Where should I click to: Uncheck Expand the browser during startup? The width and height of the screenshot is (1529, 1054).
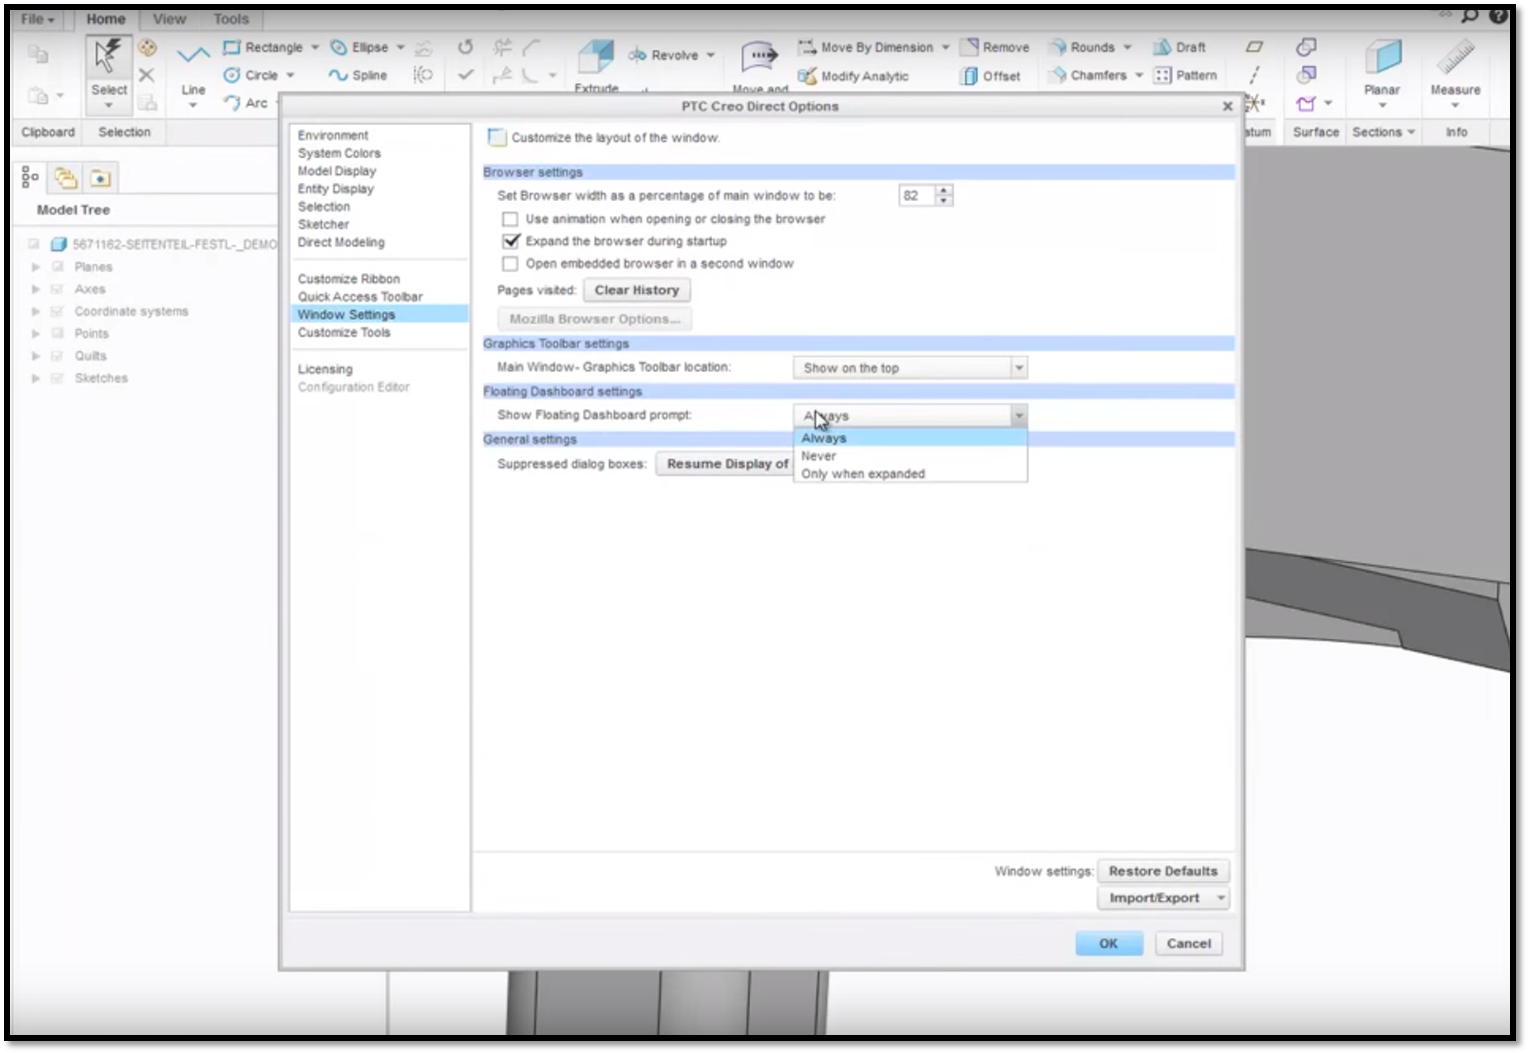[x=511, y=241]
